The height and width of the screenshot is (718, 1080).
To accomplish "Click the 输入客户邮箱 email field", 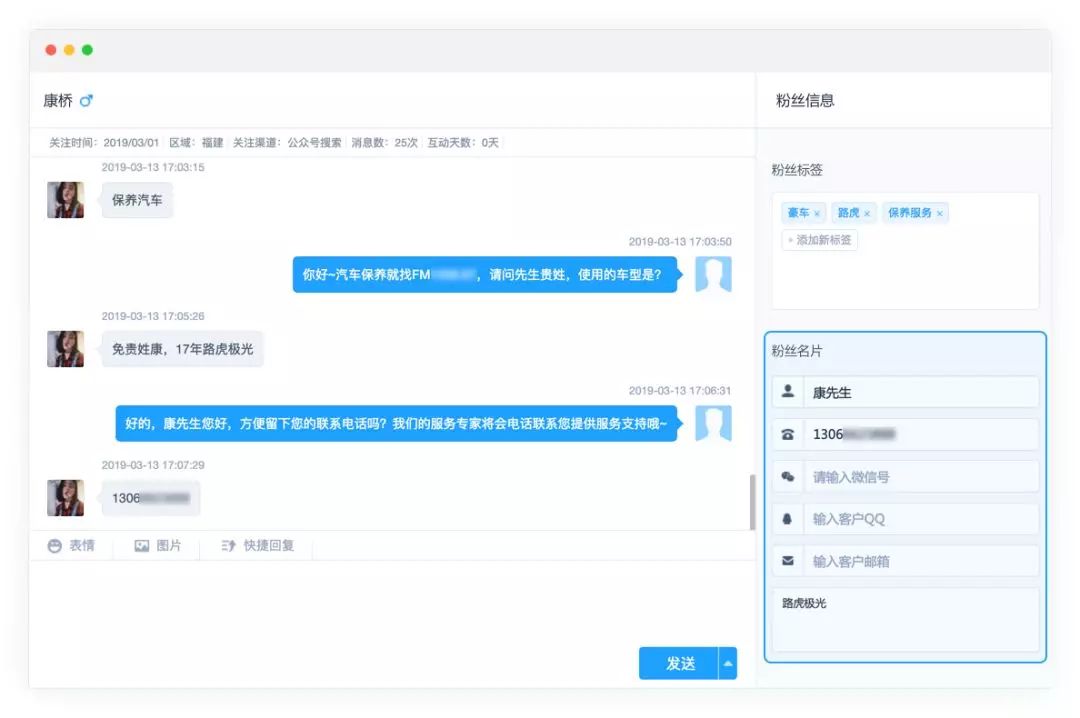I will click(919, 561).
